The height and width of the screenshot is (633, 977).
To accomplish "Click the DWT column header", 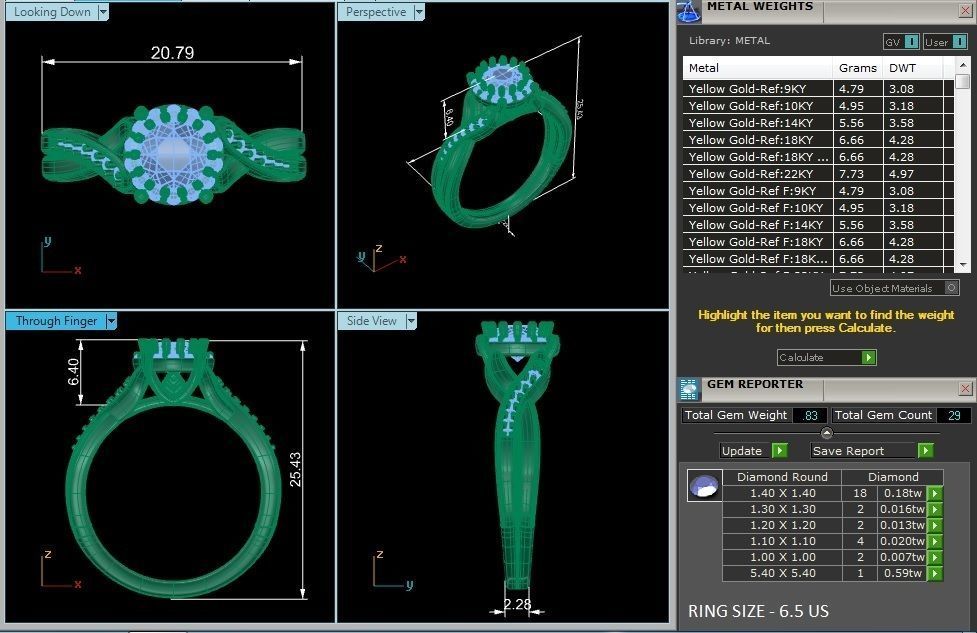I will [913, 68].
